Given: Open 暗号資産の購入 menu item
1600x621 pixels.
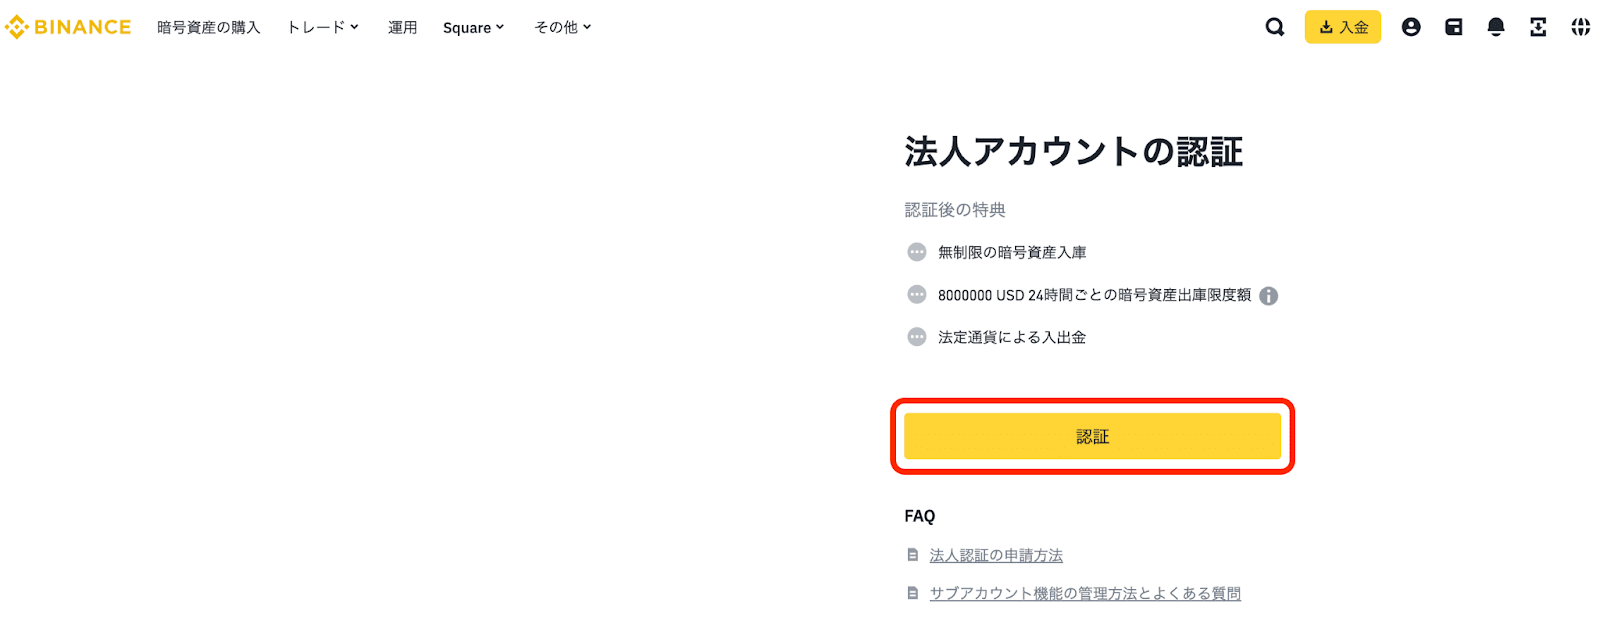Looking at the screenshot, I should click(x=208, y=27).
